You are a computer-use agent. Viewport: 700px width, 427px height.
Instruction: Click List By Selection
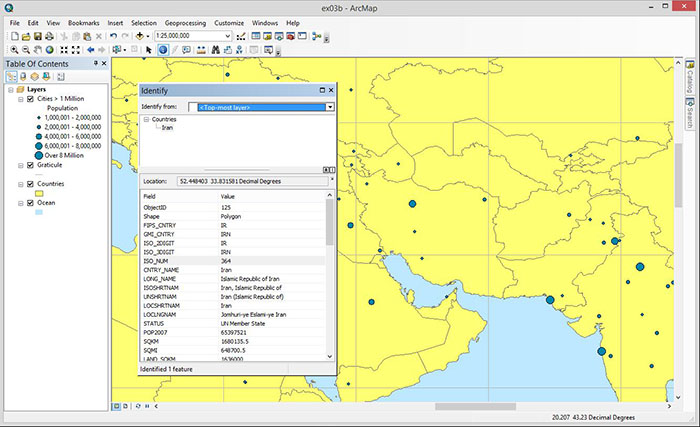coord(46,76)
